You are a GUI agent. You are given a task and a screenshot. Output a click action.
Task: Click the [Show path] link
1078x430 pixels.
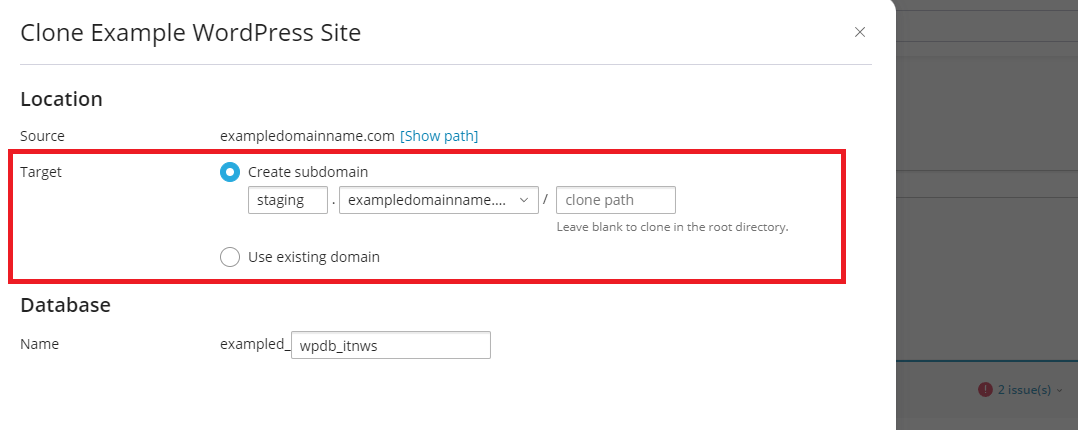tap(439, 136)
